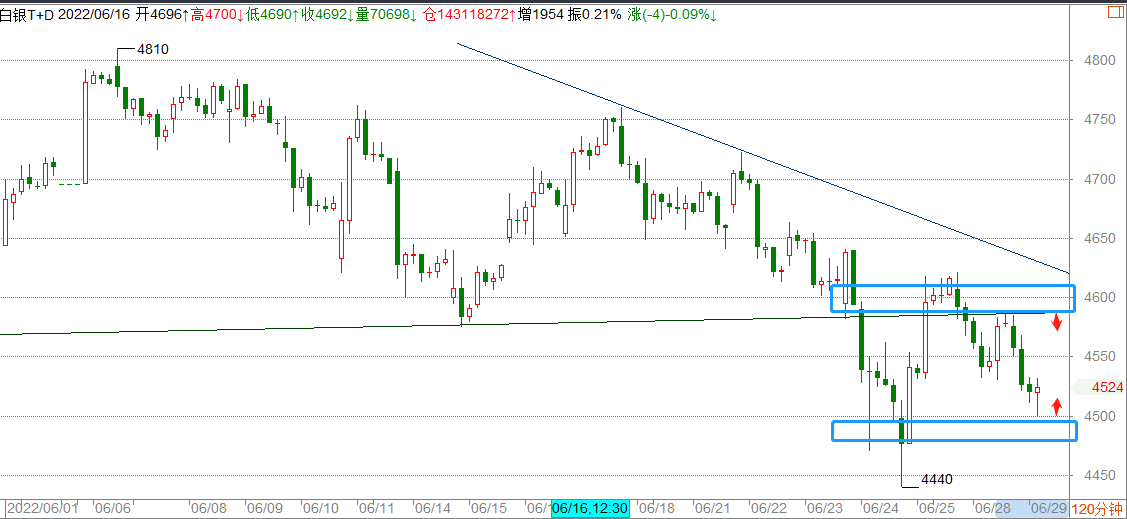Screen dimensions: 1127x519
Task: Click the change 涨(-4)-0.09% value
Action: [672, 14]
